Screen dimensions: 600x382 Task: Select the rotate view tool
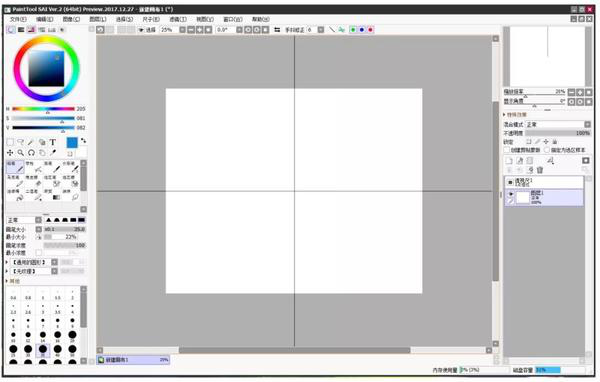point(31,153)
